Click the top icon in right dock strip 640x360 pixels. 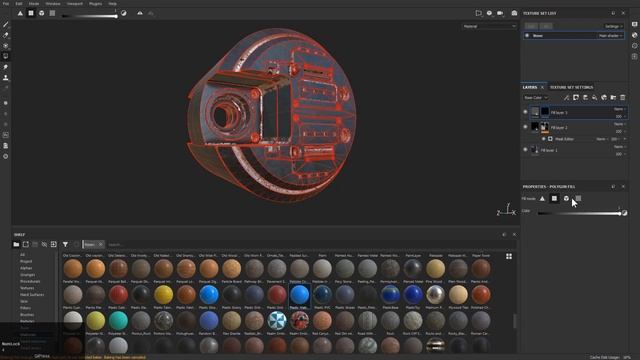tap(635, 24)
